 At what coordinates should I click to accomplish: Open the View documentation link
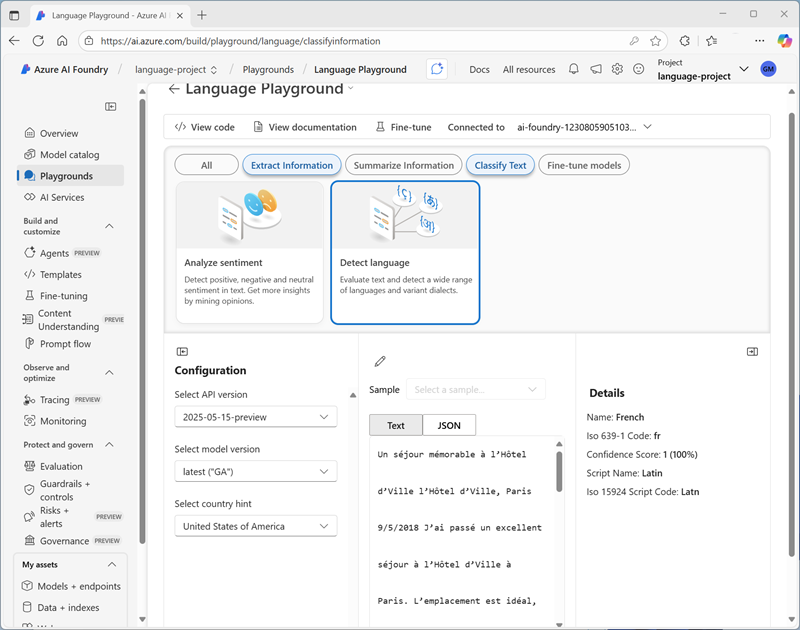305,127
